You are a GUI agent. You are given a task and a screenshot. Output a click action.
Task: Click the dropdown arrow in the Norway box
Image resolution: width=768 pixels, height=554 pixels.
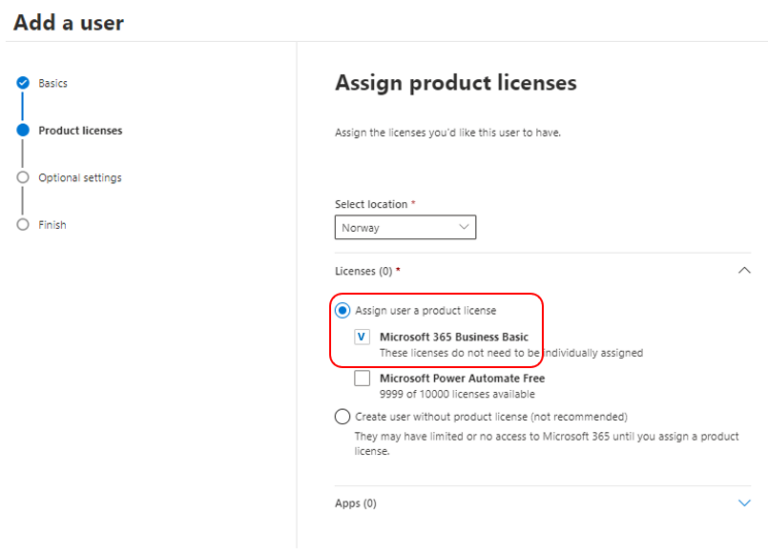coord(463,227)
